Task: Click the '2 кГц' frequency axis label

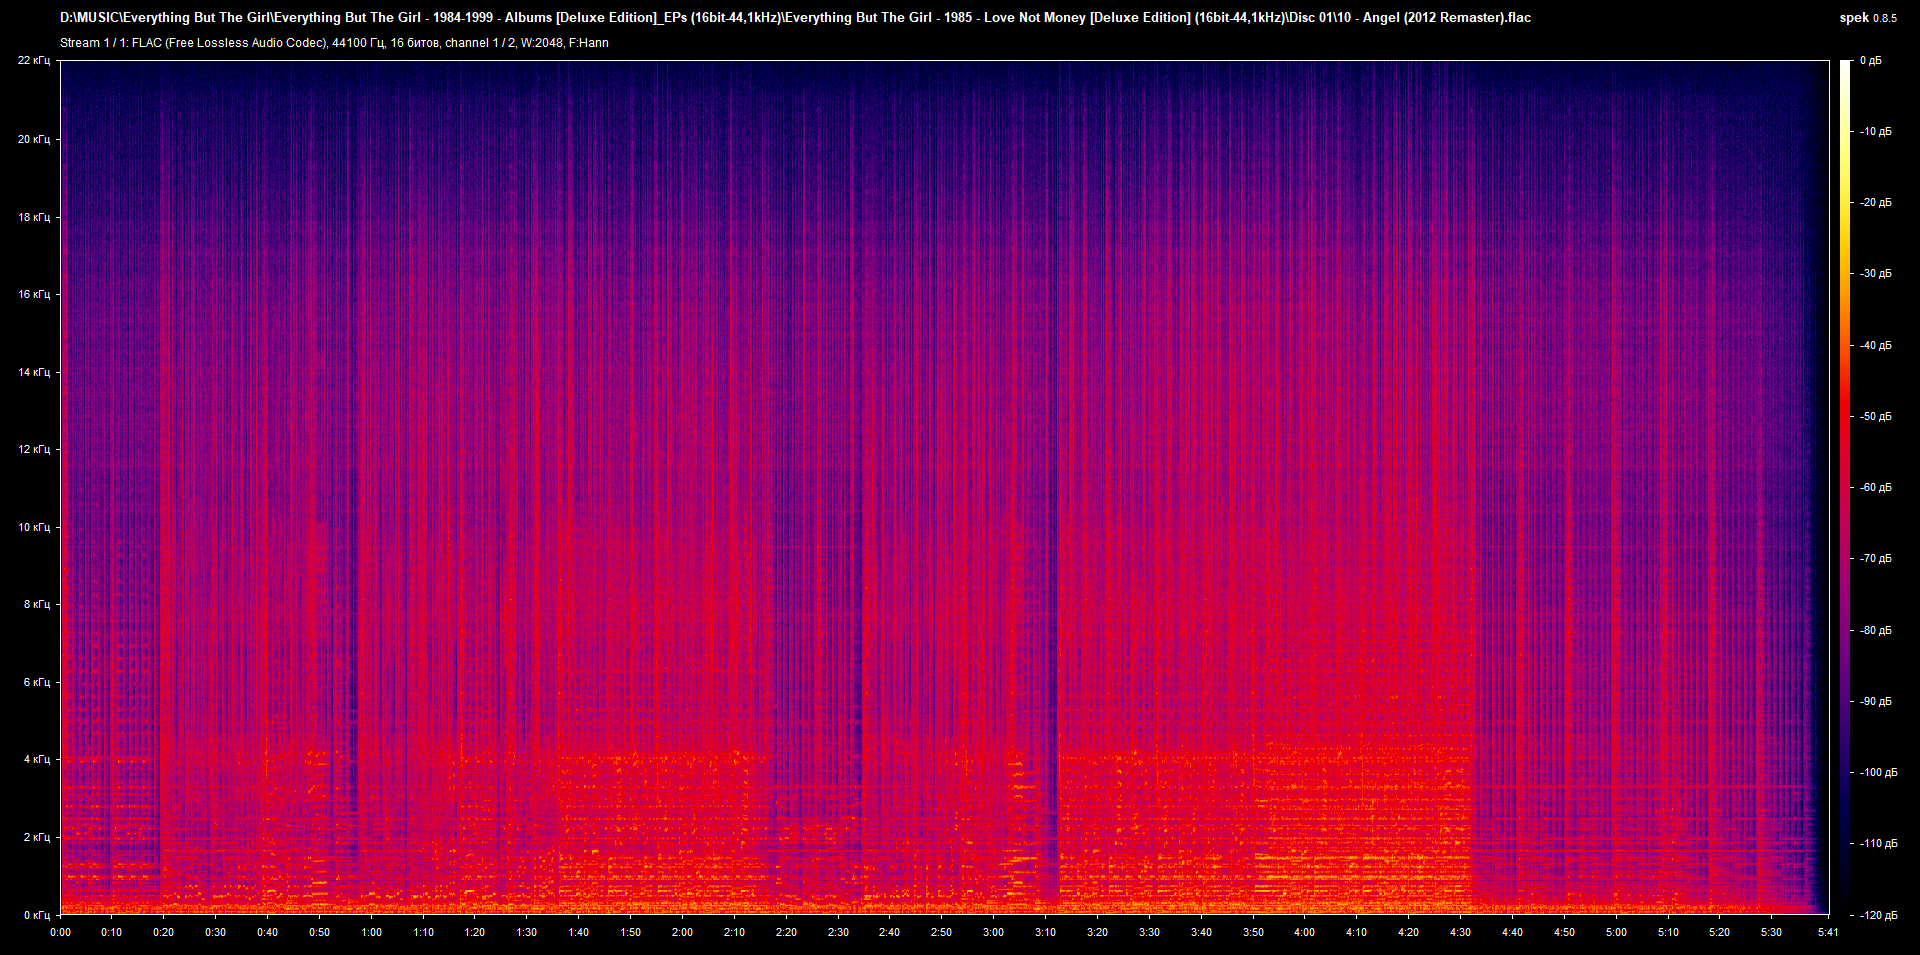Action: (37, 837)
